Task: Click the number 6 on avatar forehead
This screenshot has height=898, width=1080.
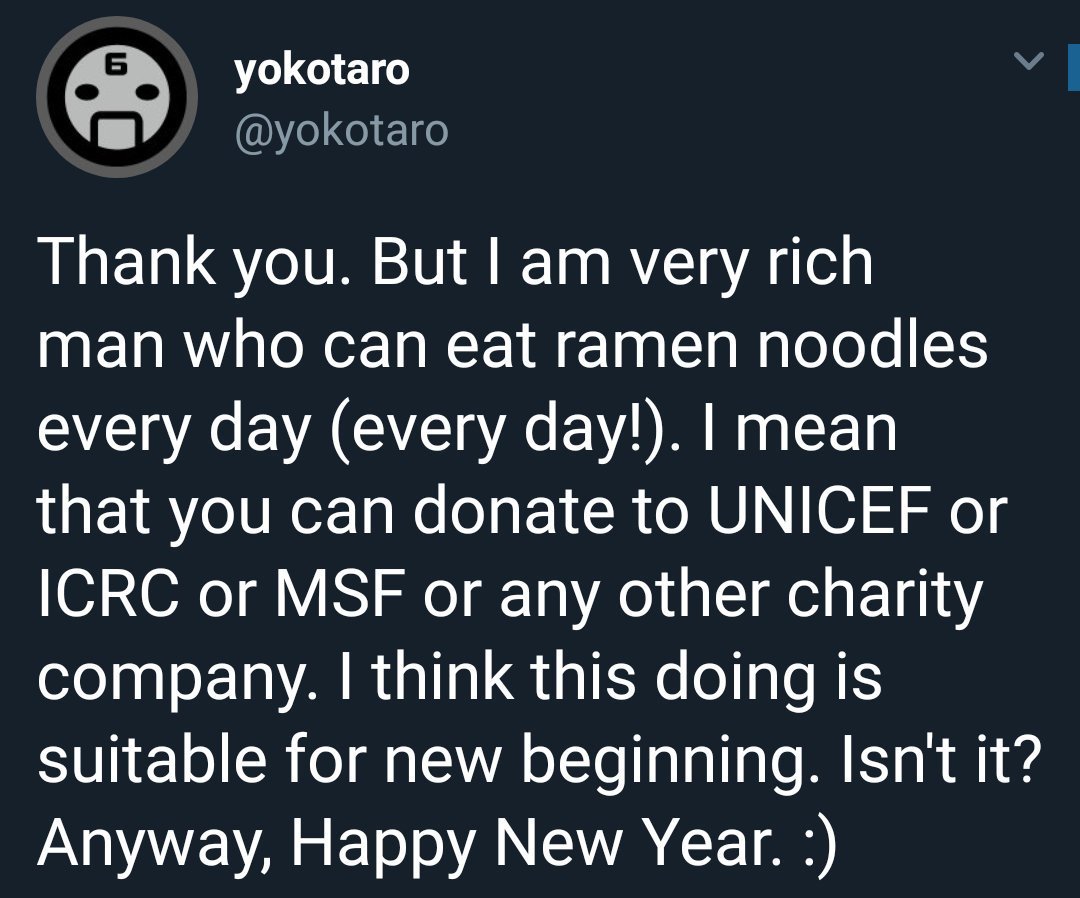Action: coord(116,66)
